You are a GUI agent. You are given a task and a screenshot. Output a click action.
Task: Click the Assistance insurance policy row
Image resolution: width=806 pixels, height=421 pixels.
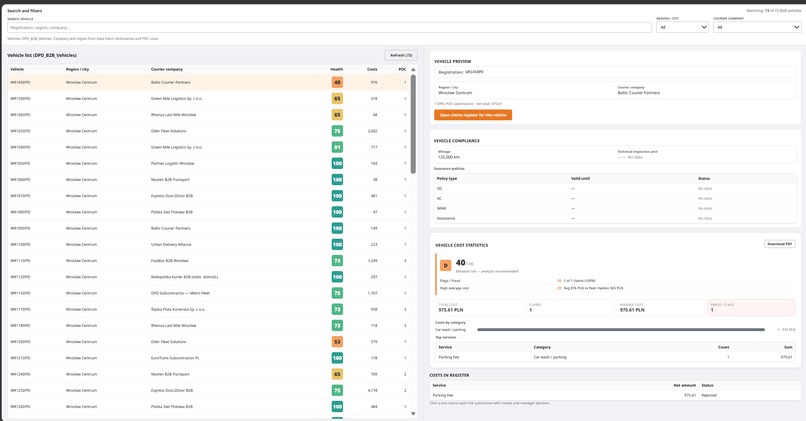615,218
